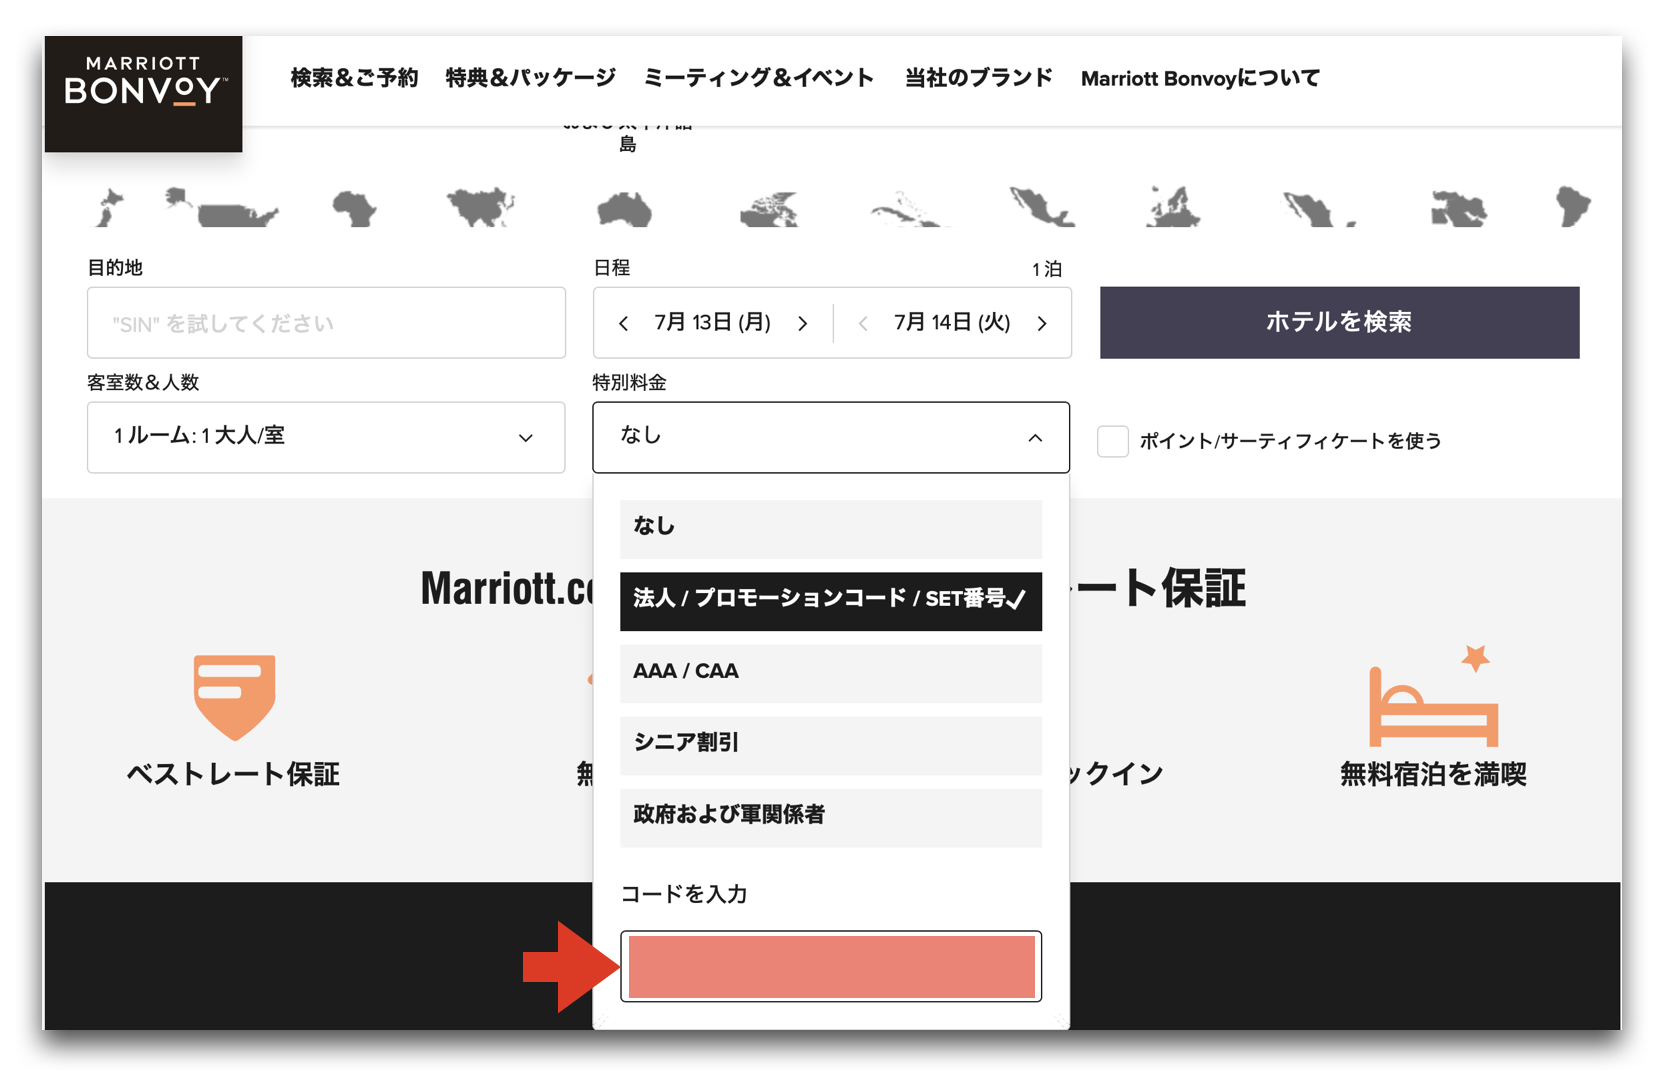This screenshot has width=1656, height=1078.
Task: Click the コードを入力 code input field
Action: click(831, 966)
